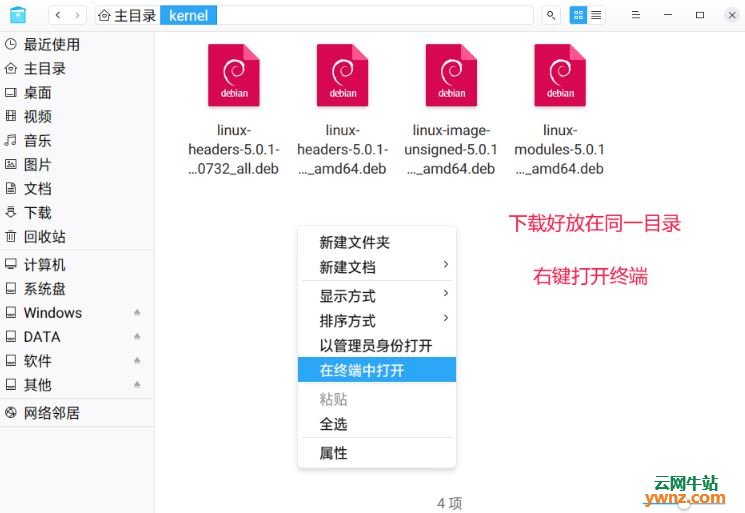Choose 显示方式 from the context menu
The width and height of the screenshot is (745, 513).
point(377,296)
